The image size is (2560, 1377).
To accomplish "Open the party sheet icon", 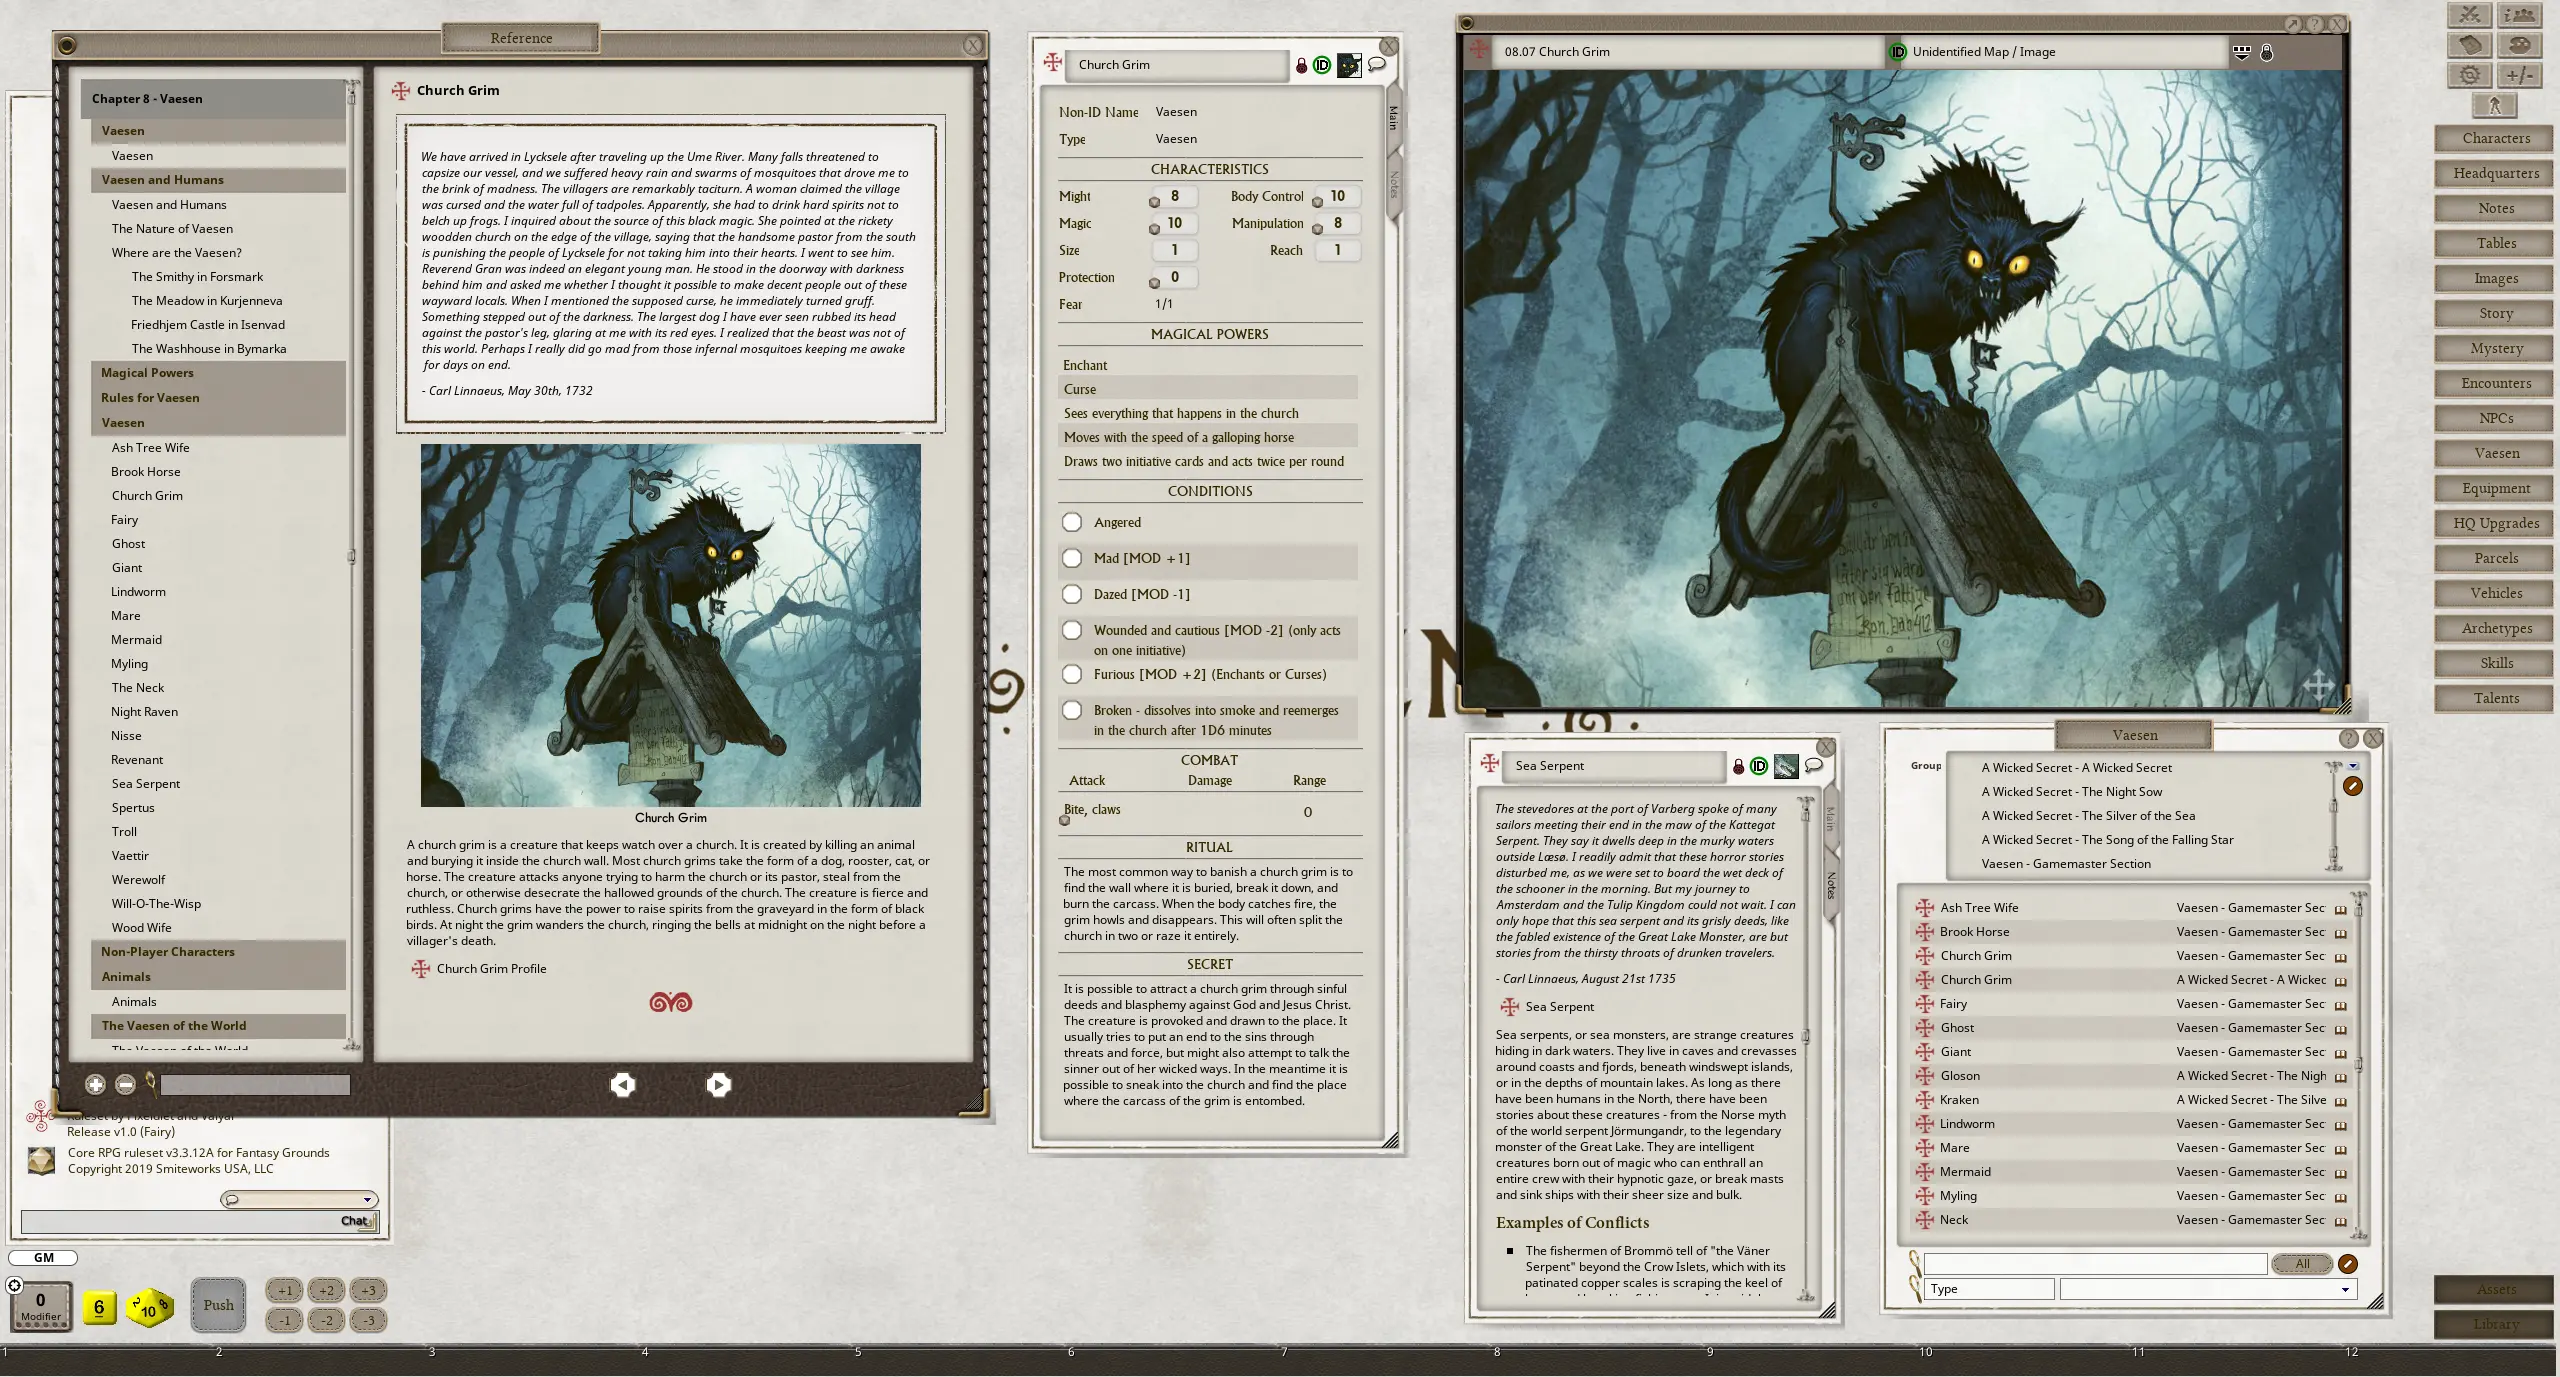I will [2519, 15].
